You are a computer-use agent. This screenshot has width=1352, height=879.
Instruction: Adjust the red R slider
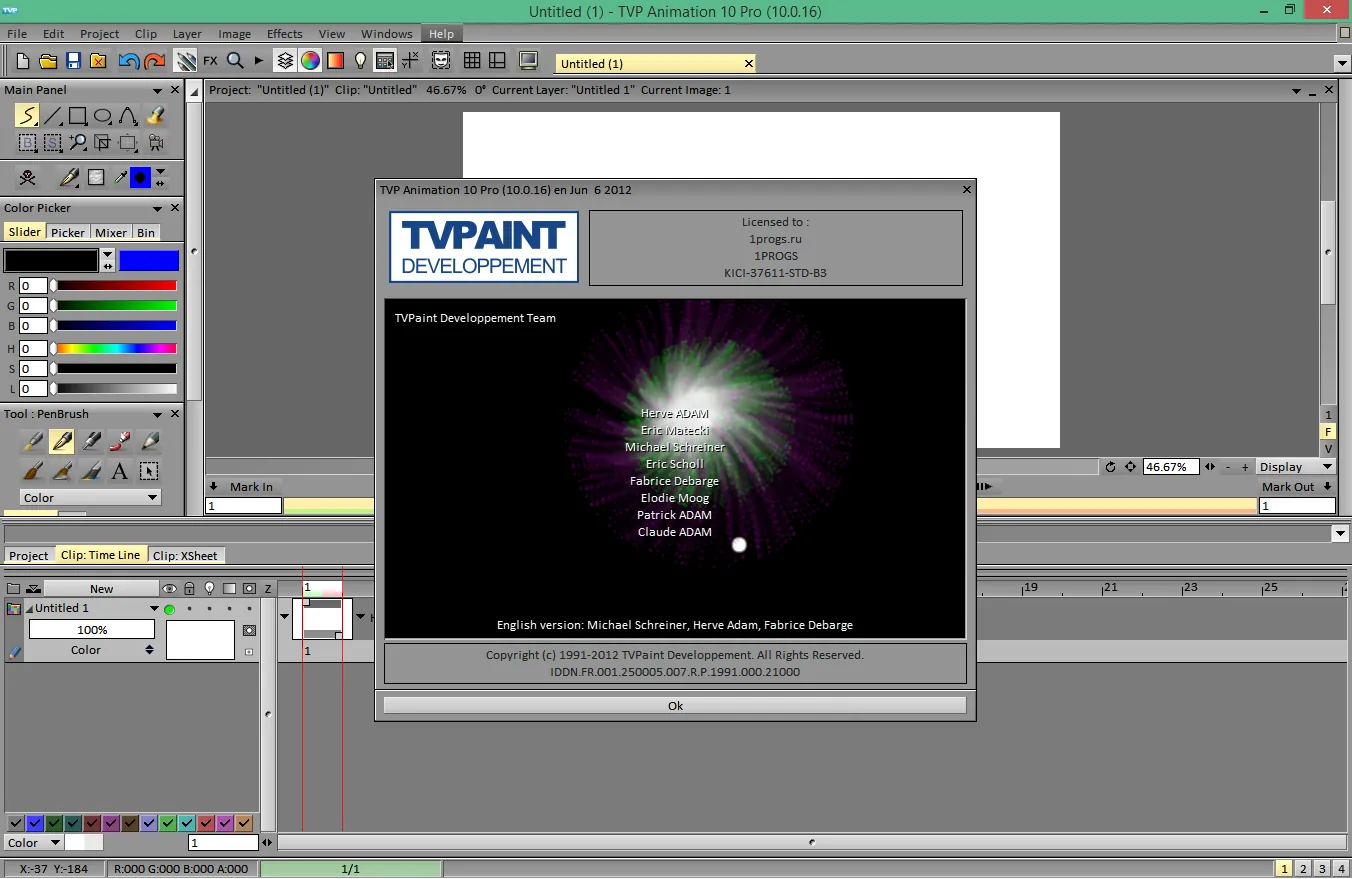click(x=115, y=286)
